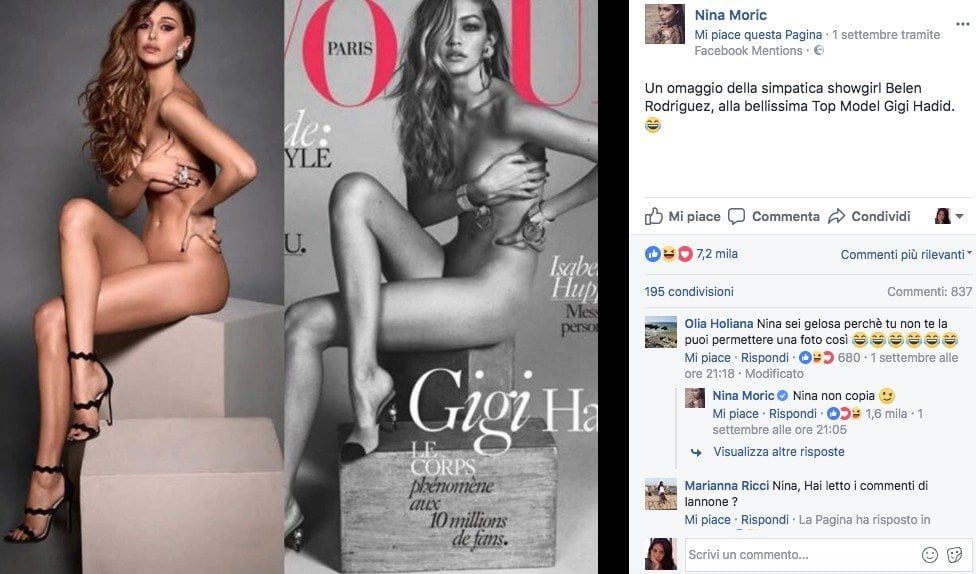Click the Mi piace thumbs-up icon
Screen dimensions: 976x574
(x=654, y=216)
